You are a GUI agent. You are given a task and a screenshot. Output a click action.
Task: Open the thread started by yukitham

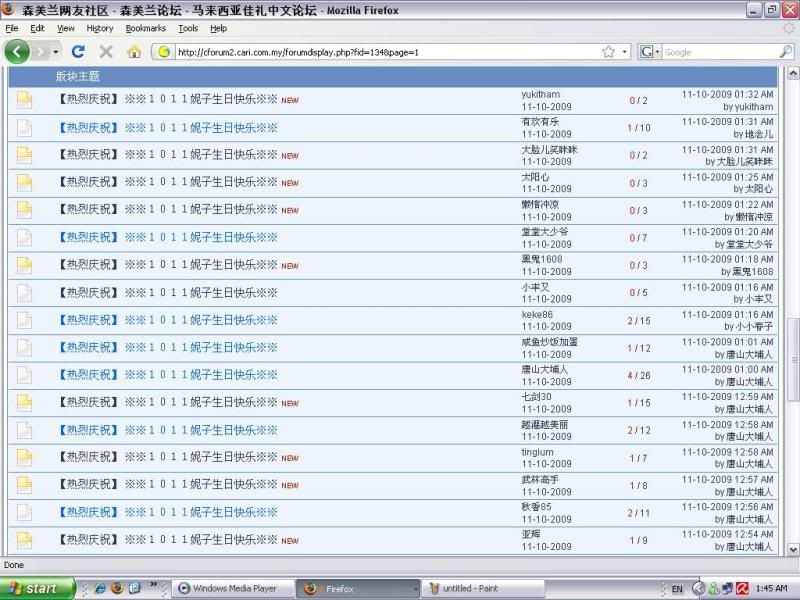tap(168, 99)
